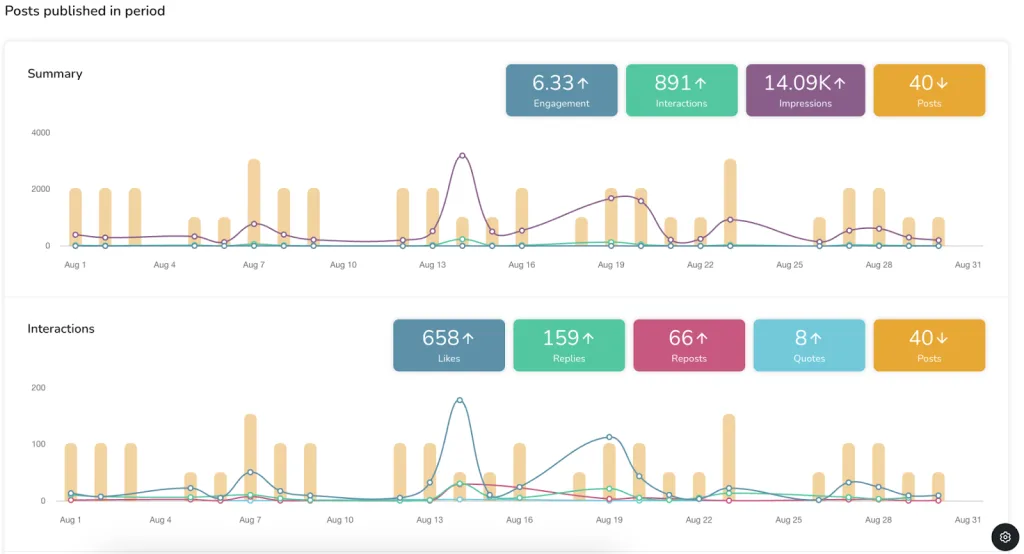Image resolution: width=1024 pixels, height=554 pixels.
Task: Click the impressions peak point near Aug 14
Action: (462, 155)
